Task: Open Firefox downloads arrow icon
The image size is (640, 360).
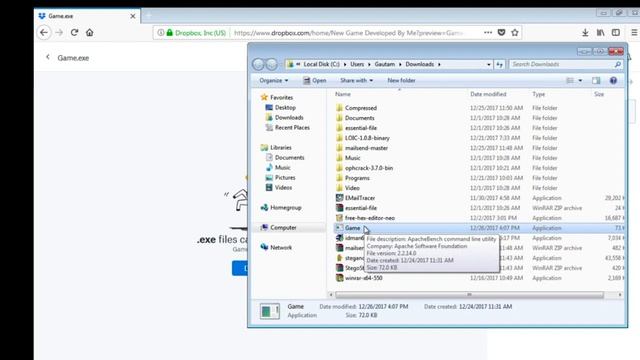Action: pyautogui.click(x=585, y=33)
